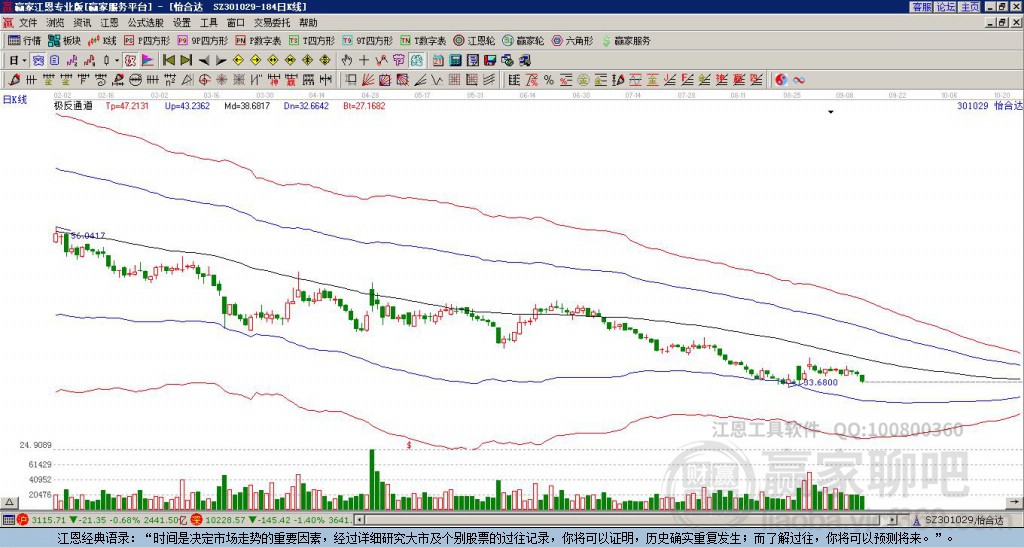The height and width of the screenshot is (548, 1024).
Task: Open the 设置 menu
Action: [182, 23]
